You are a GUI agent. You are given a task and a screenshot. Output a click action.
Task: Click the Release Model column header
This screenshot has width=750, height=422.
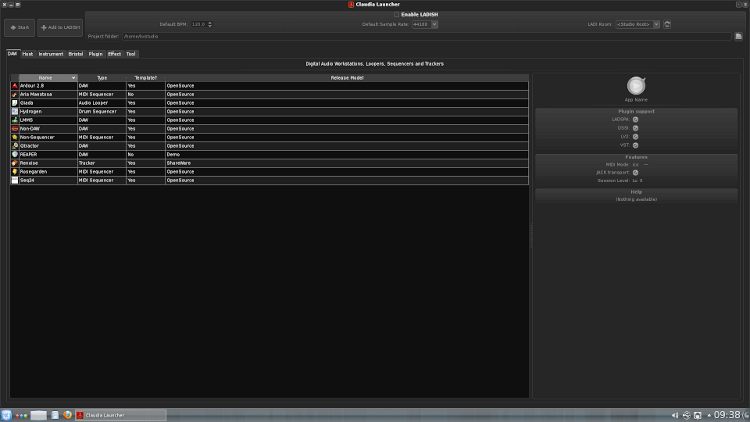coord(347,78)
